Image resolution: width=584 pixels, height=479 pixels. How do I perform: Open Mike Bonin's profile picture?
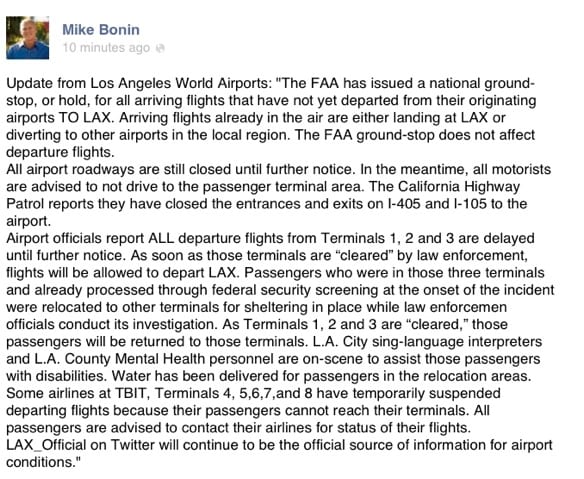click(x=28, y=38)
